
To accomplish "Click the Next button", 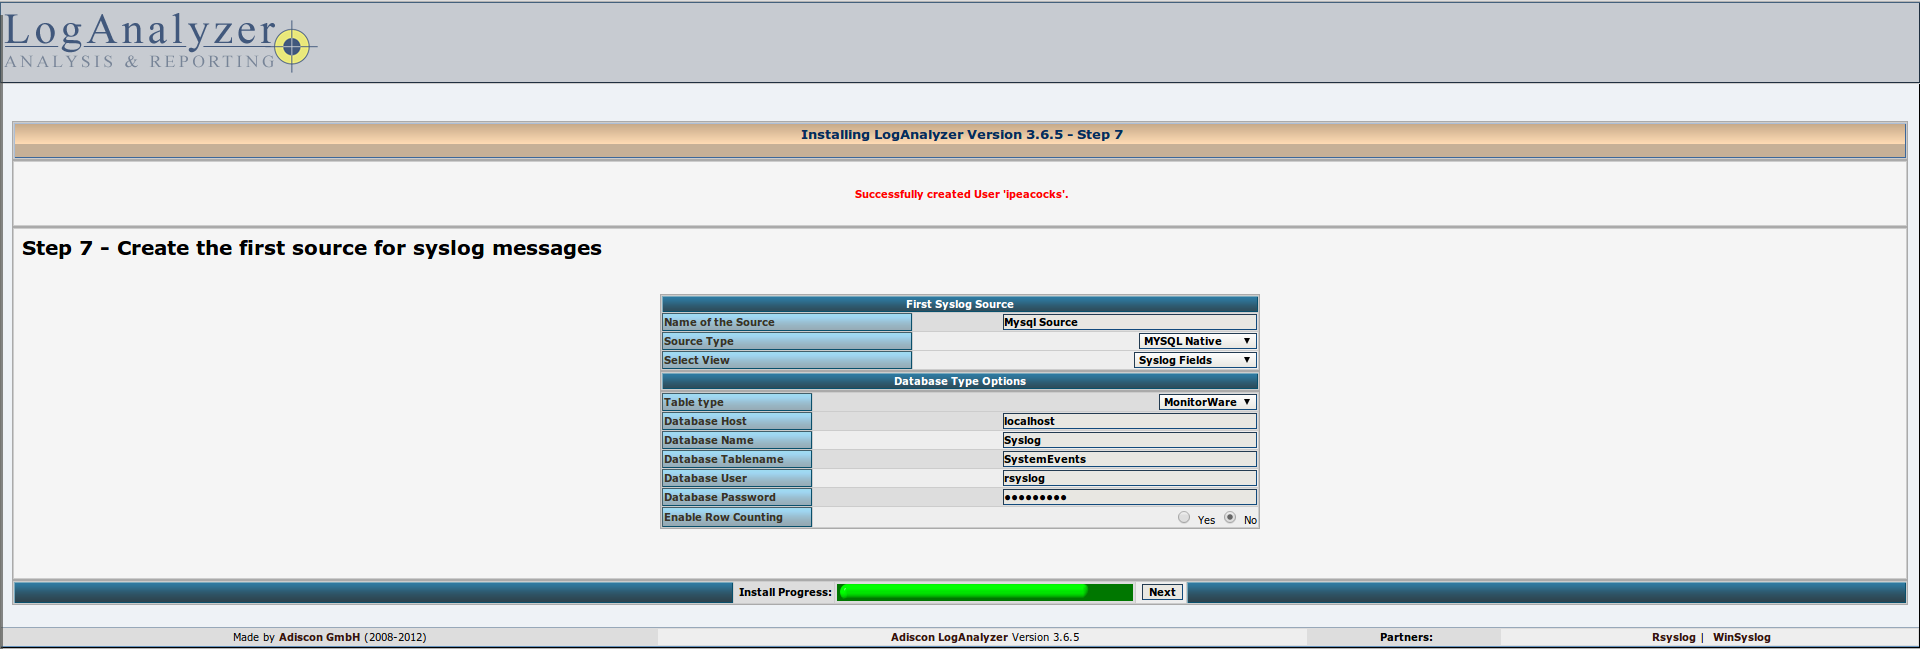I will coord(1162,592).
